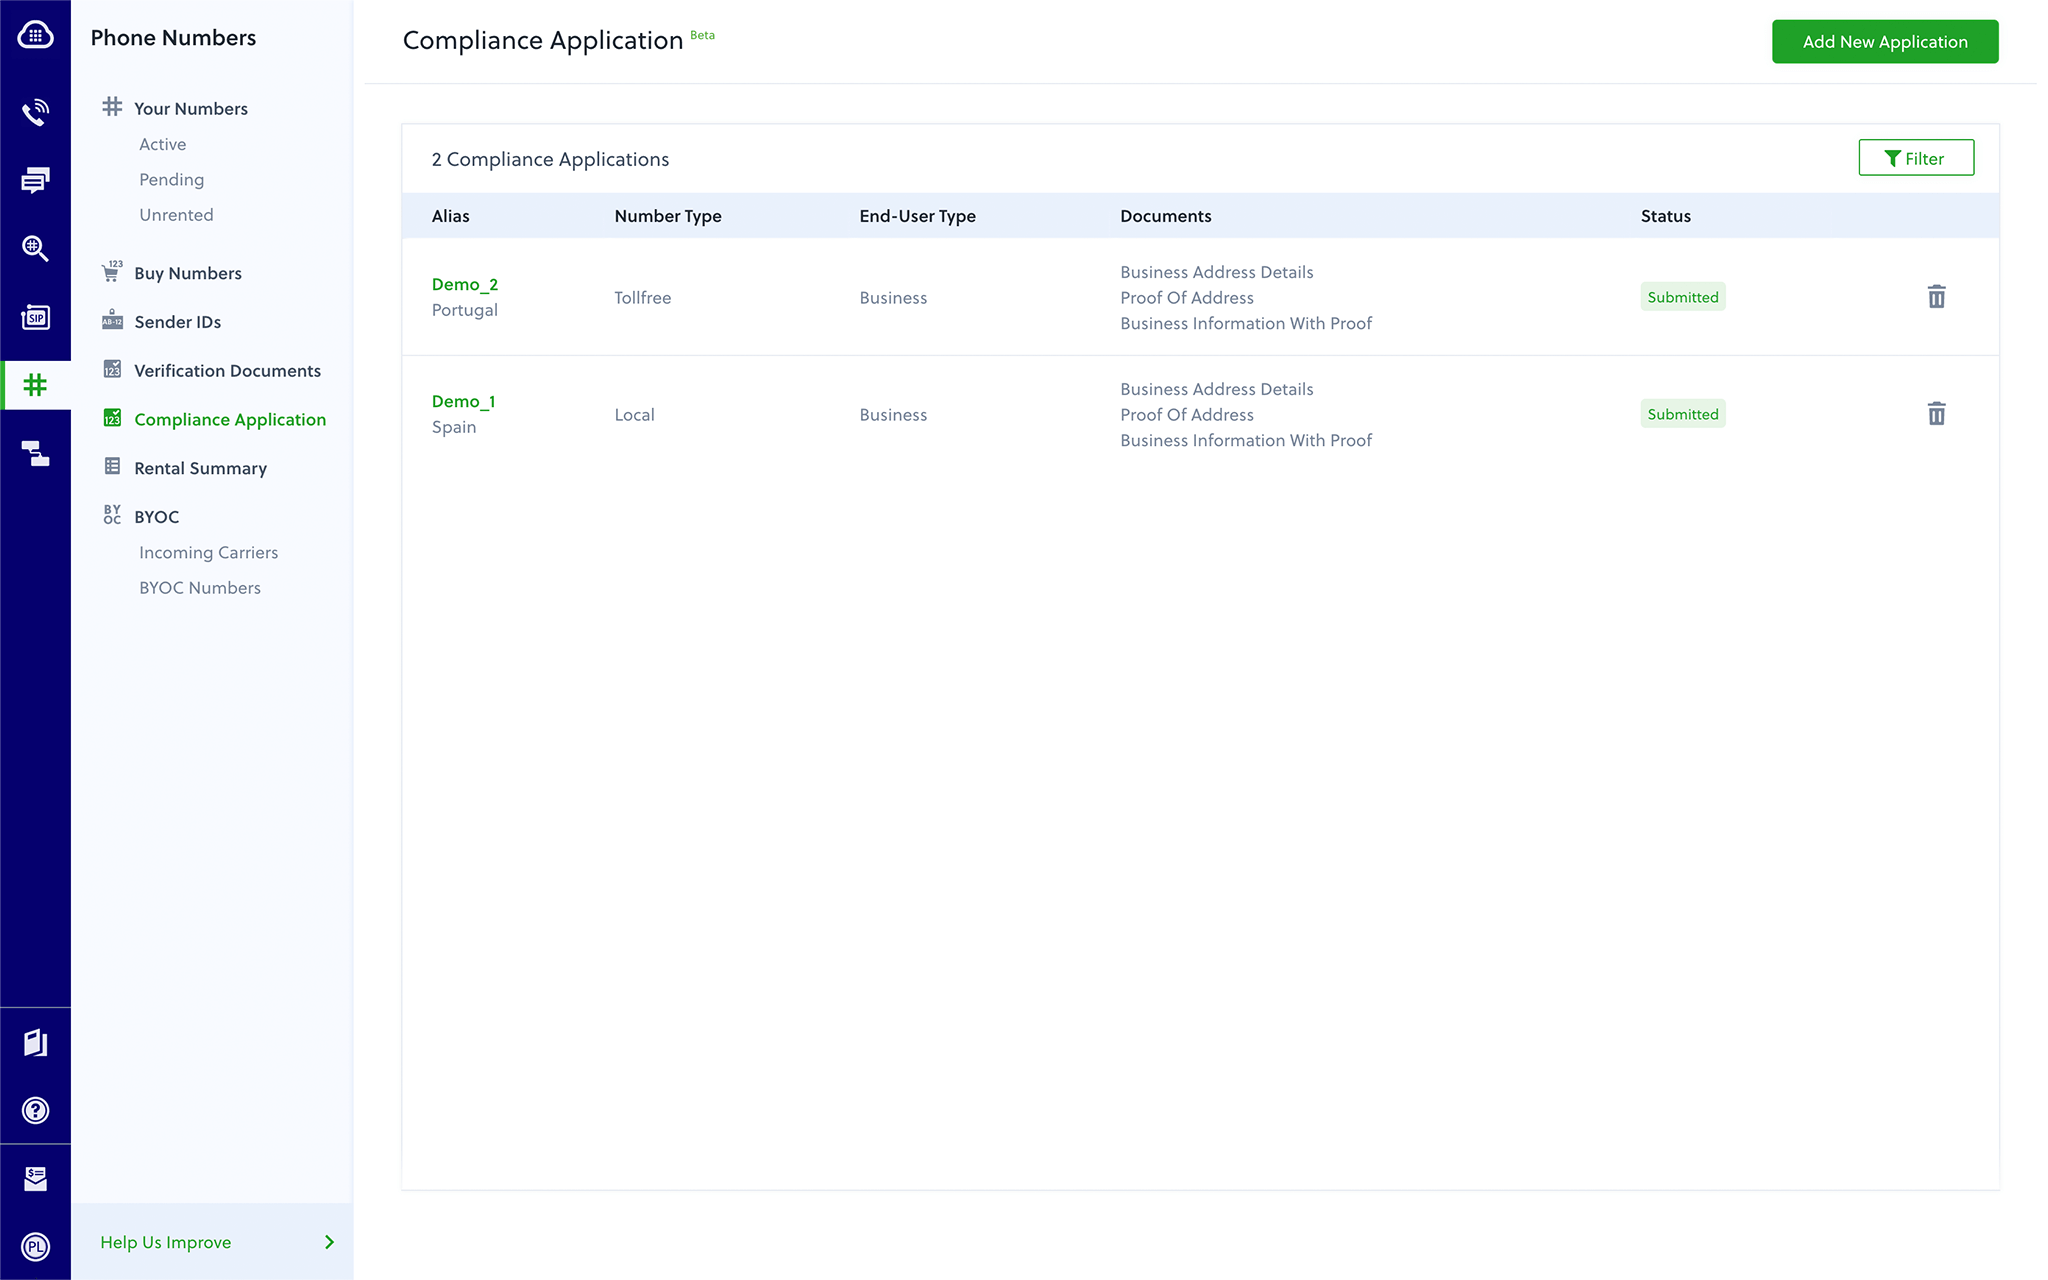Delete the Demo_1 application via trash icon
The width and height of the screenshot is (2048, 1280).
coord(1937,413)
